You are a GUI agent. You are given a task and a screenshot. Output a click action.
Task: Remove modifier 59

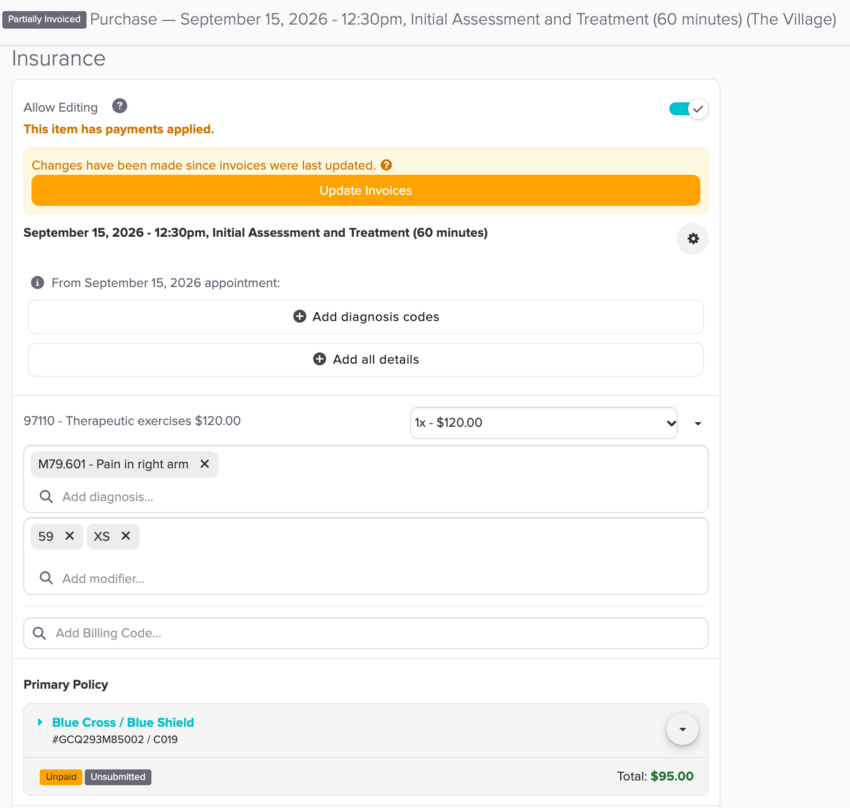pos(69,536)
